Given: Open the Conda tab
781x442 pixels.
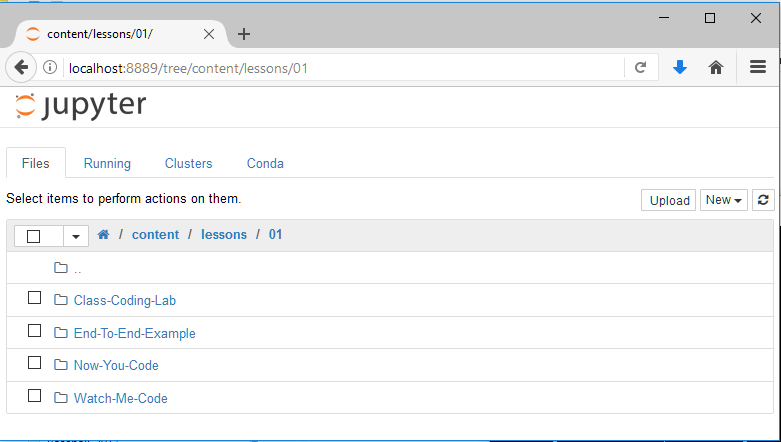Looking at the screenshot, I should [x=265, y=163].
